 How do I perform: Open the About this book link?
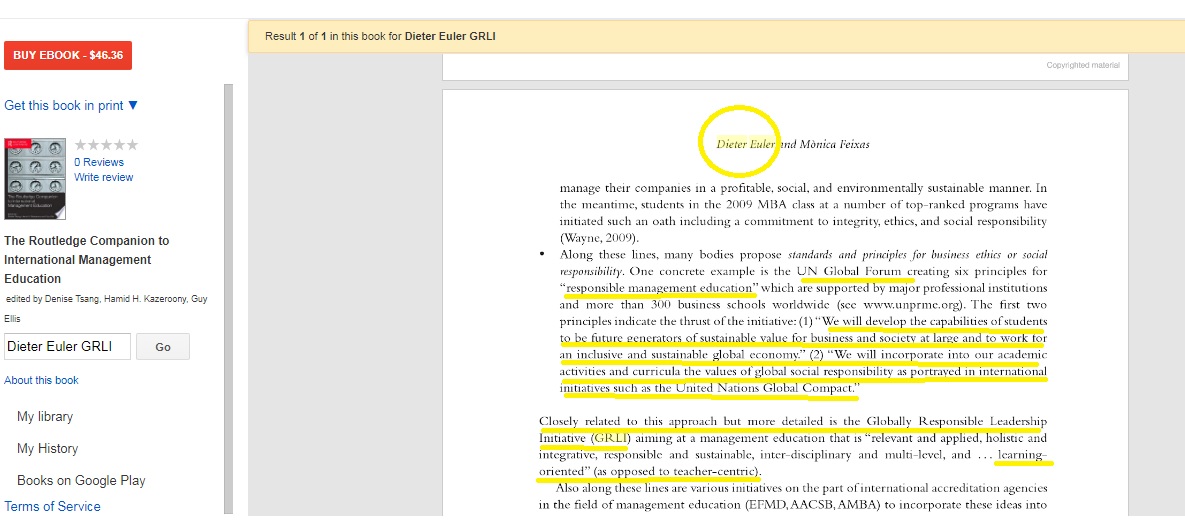pyautogui.click(x=42, y=380)
